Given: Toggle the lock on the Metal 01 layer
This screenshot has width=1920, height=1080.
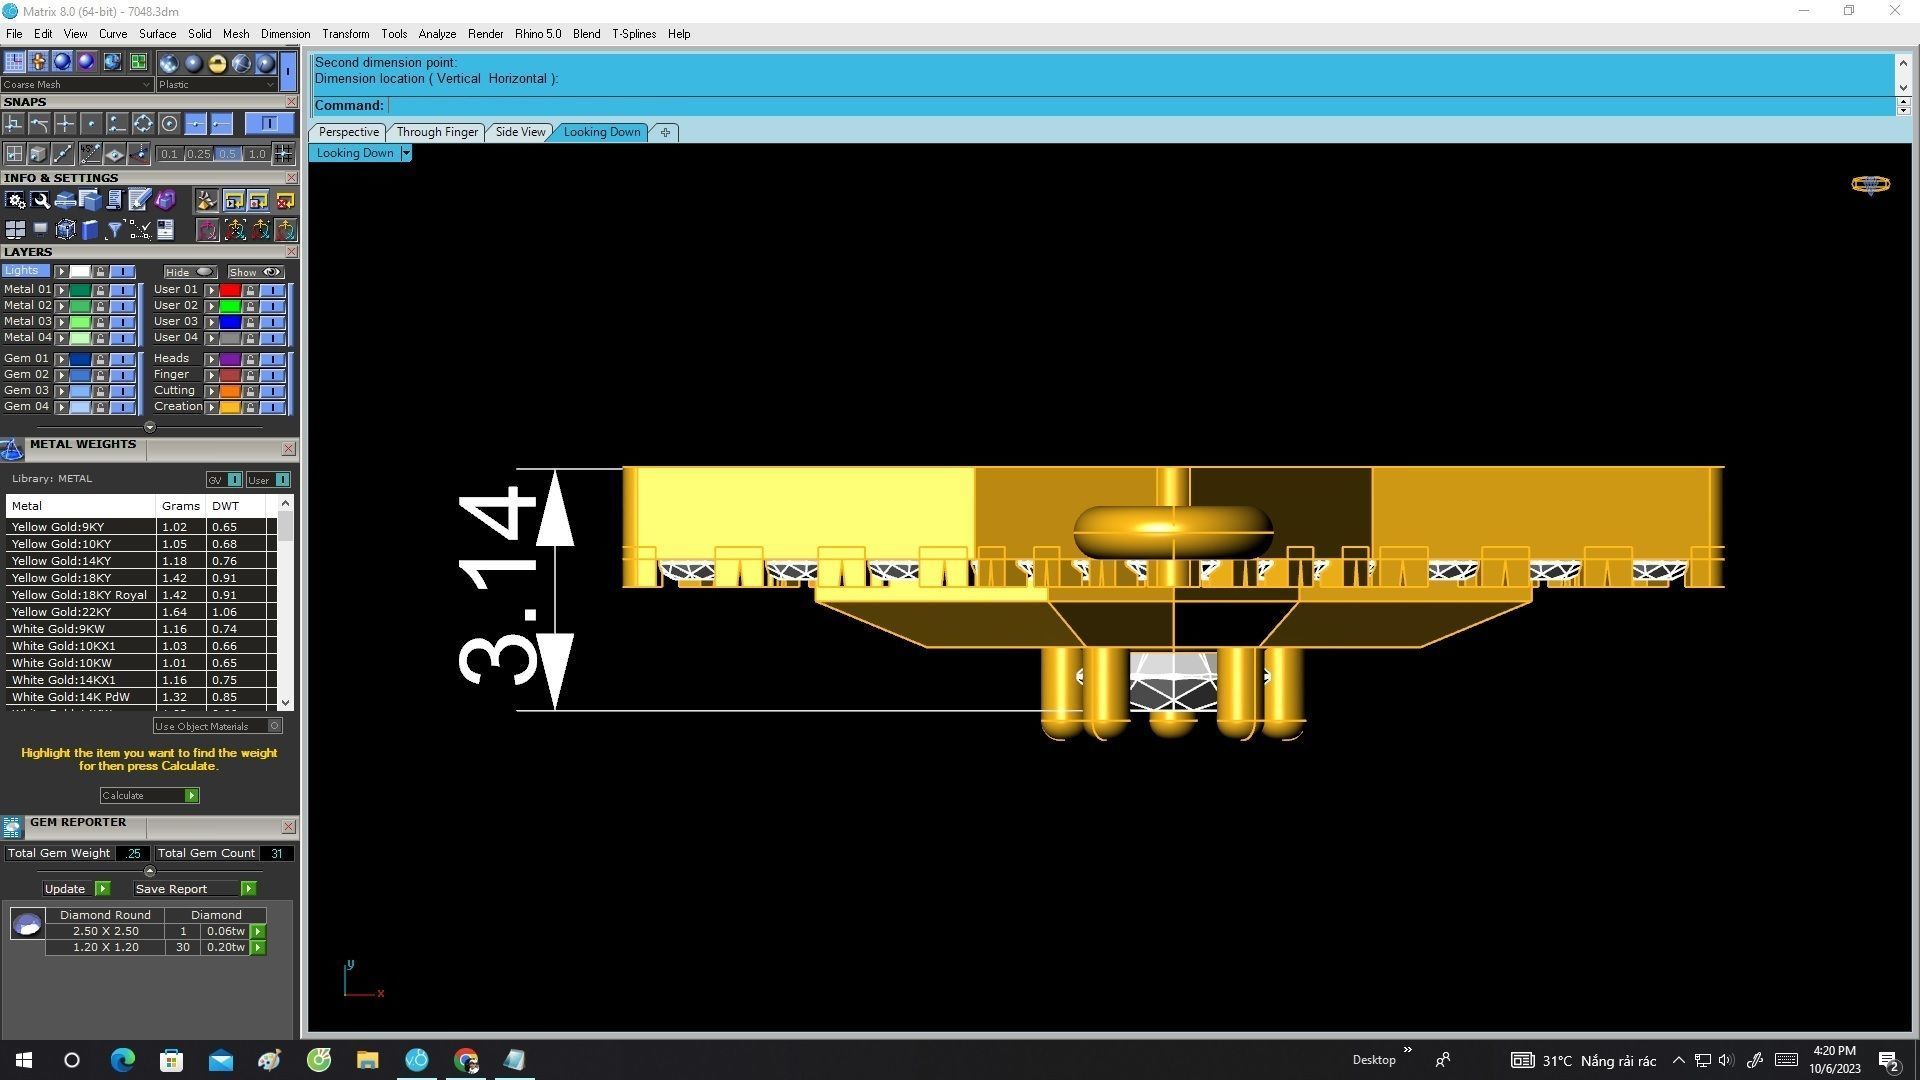Looking at the screenshot, I should click(100, 290).
